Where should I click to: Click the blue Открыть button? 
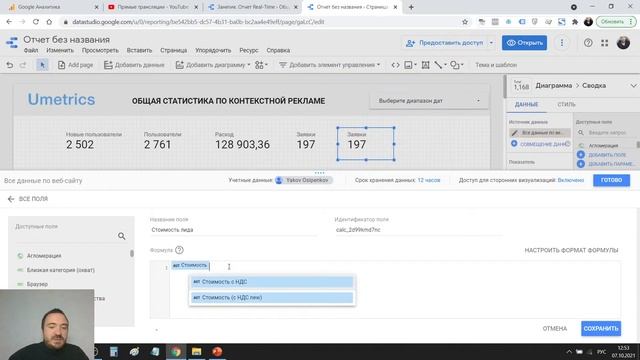click(x=524, y=43)
